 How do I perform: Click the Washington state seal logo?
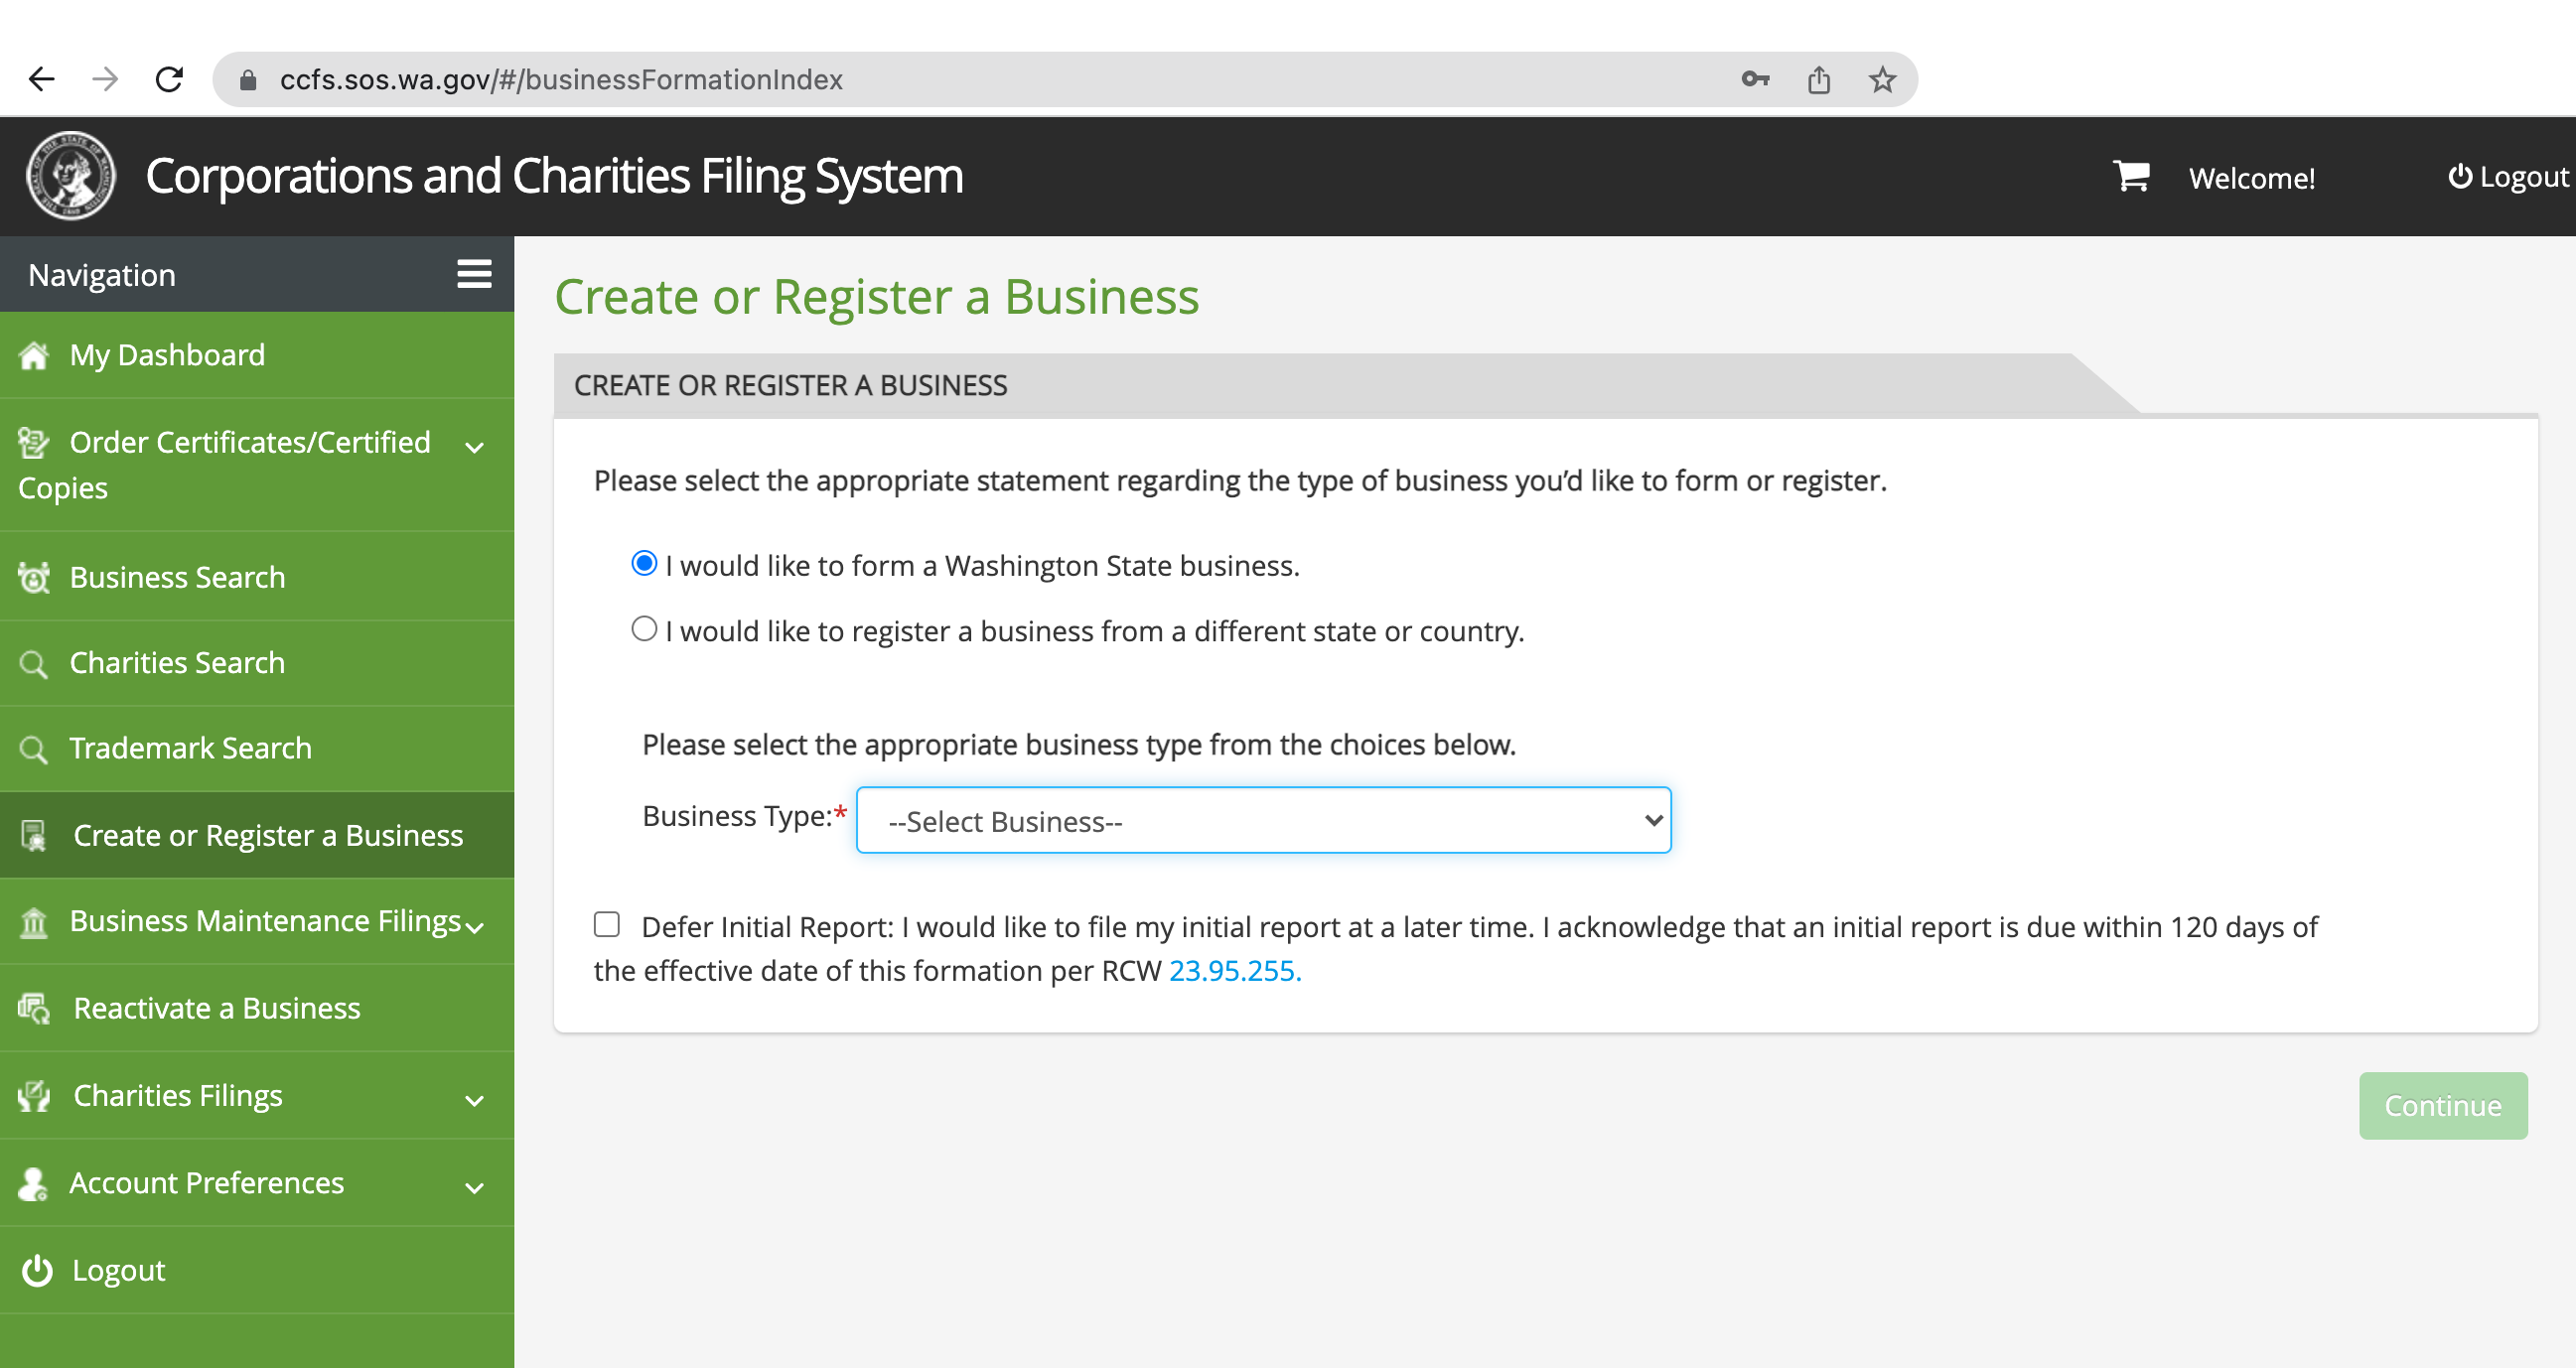70,176
